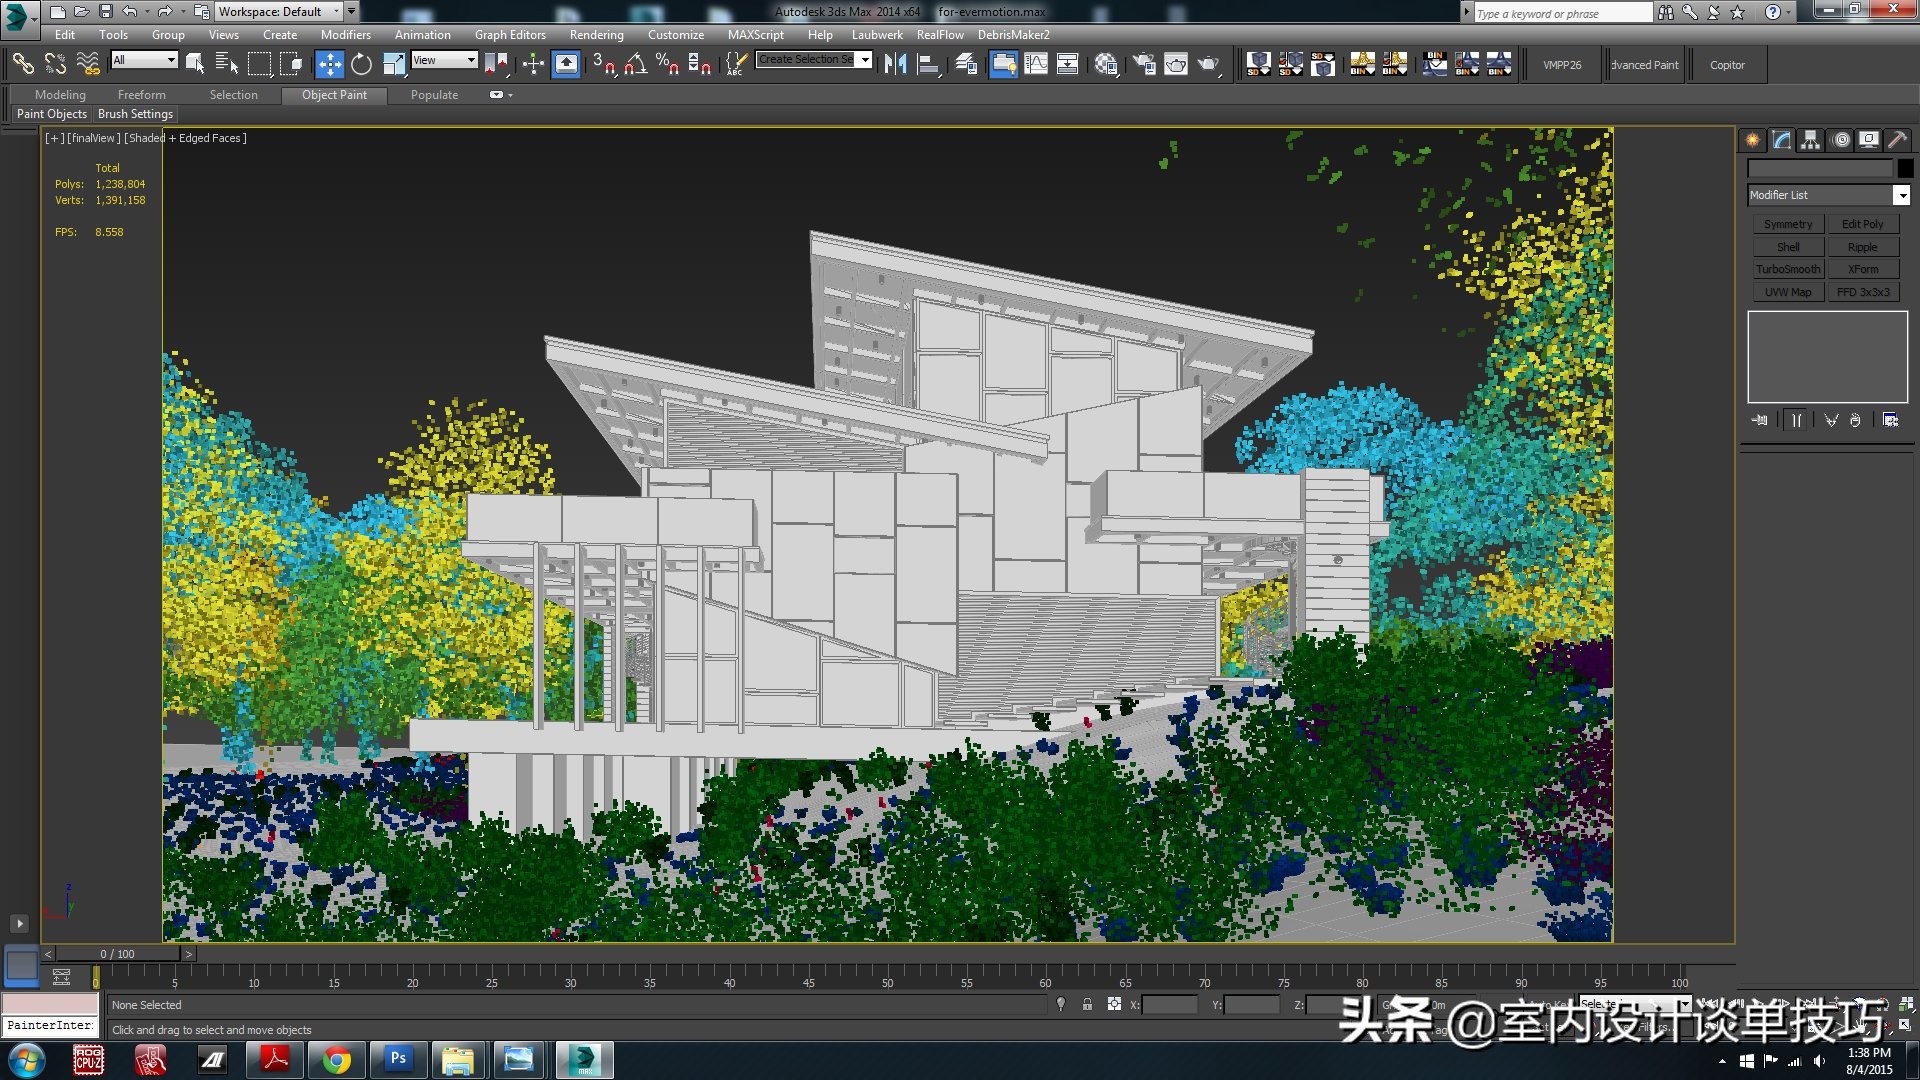
Task: Click the Render Production teapot icon
Action: (x=1208, y=65)
